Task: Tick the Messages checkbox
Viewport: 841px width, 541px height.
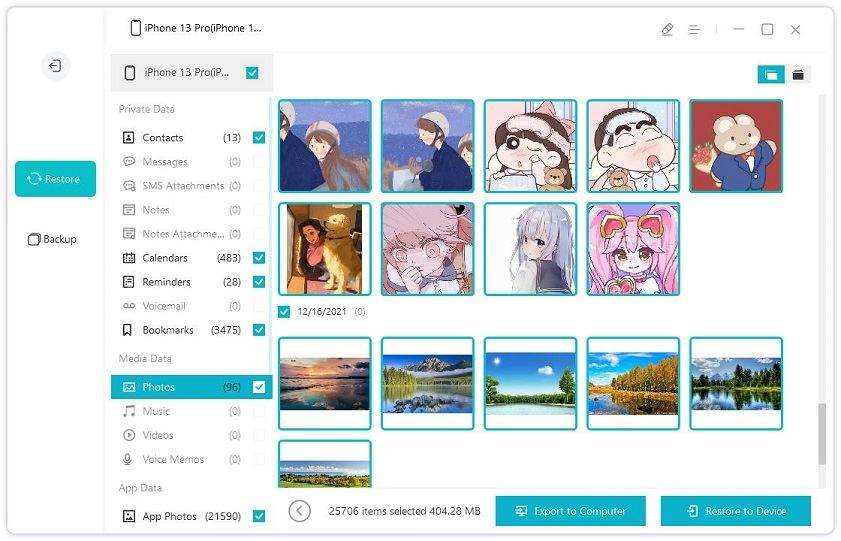Action: click(259, 161)
